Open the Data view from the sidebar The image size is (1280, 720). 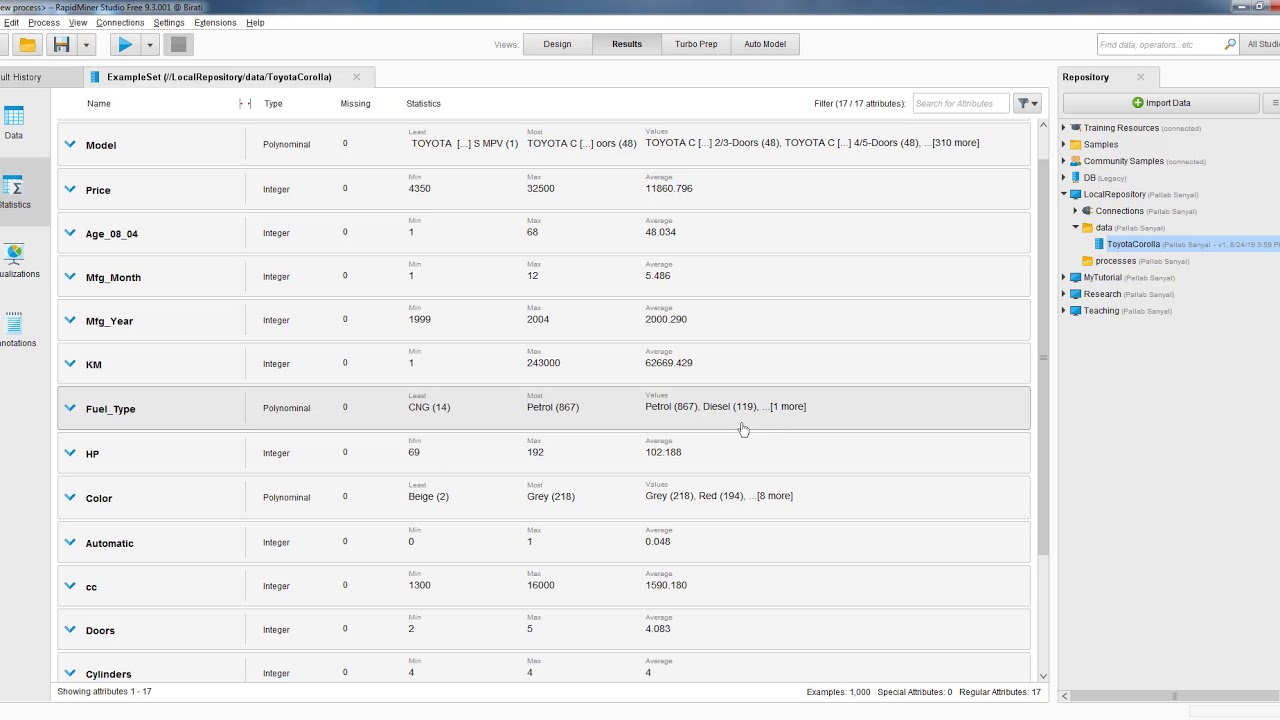14,123
